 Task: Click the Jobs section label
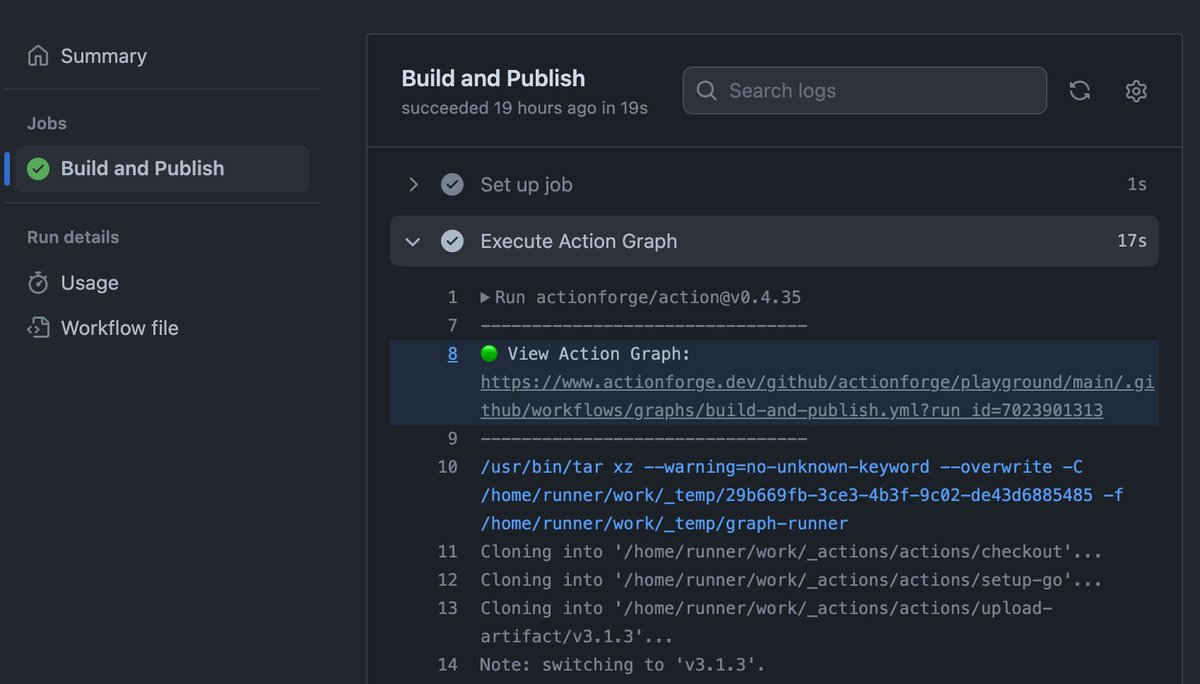47,124
